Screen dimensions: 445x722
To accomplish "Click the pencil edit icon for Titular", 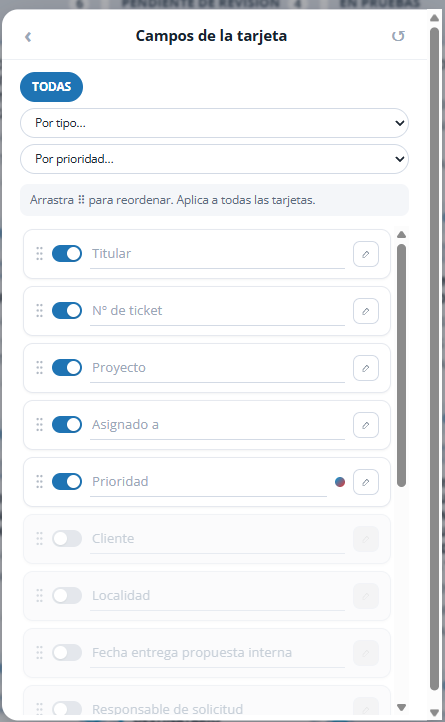I will coord(366,254).
